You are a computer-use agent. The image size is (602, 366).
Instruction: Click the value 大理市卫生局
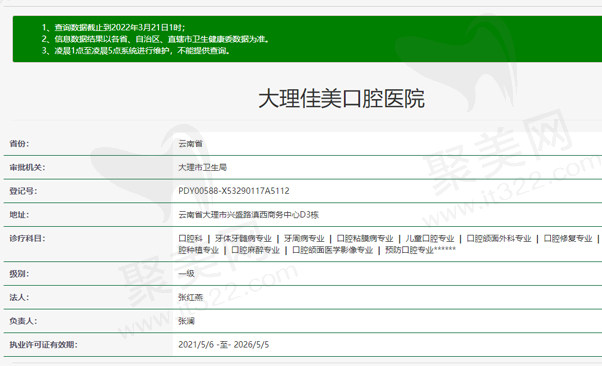point(202,167)
